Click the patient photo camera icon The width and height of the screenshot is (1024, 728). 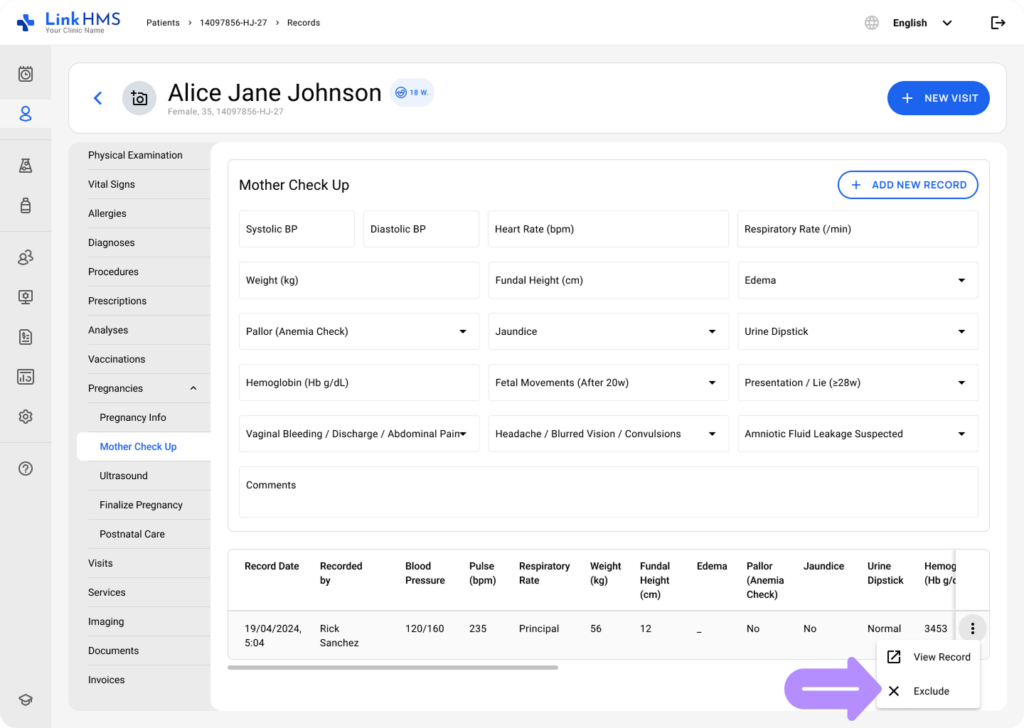pos(139,98)
